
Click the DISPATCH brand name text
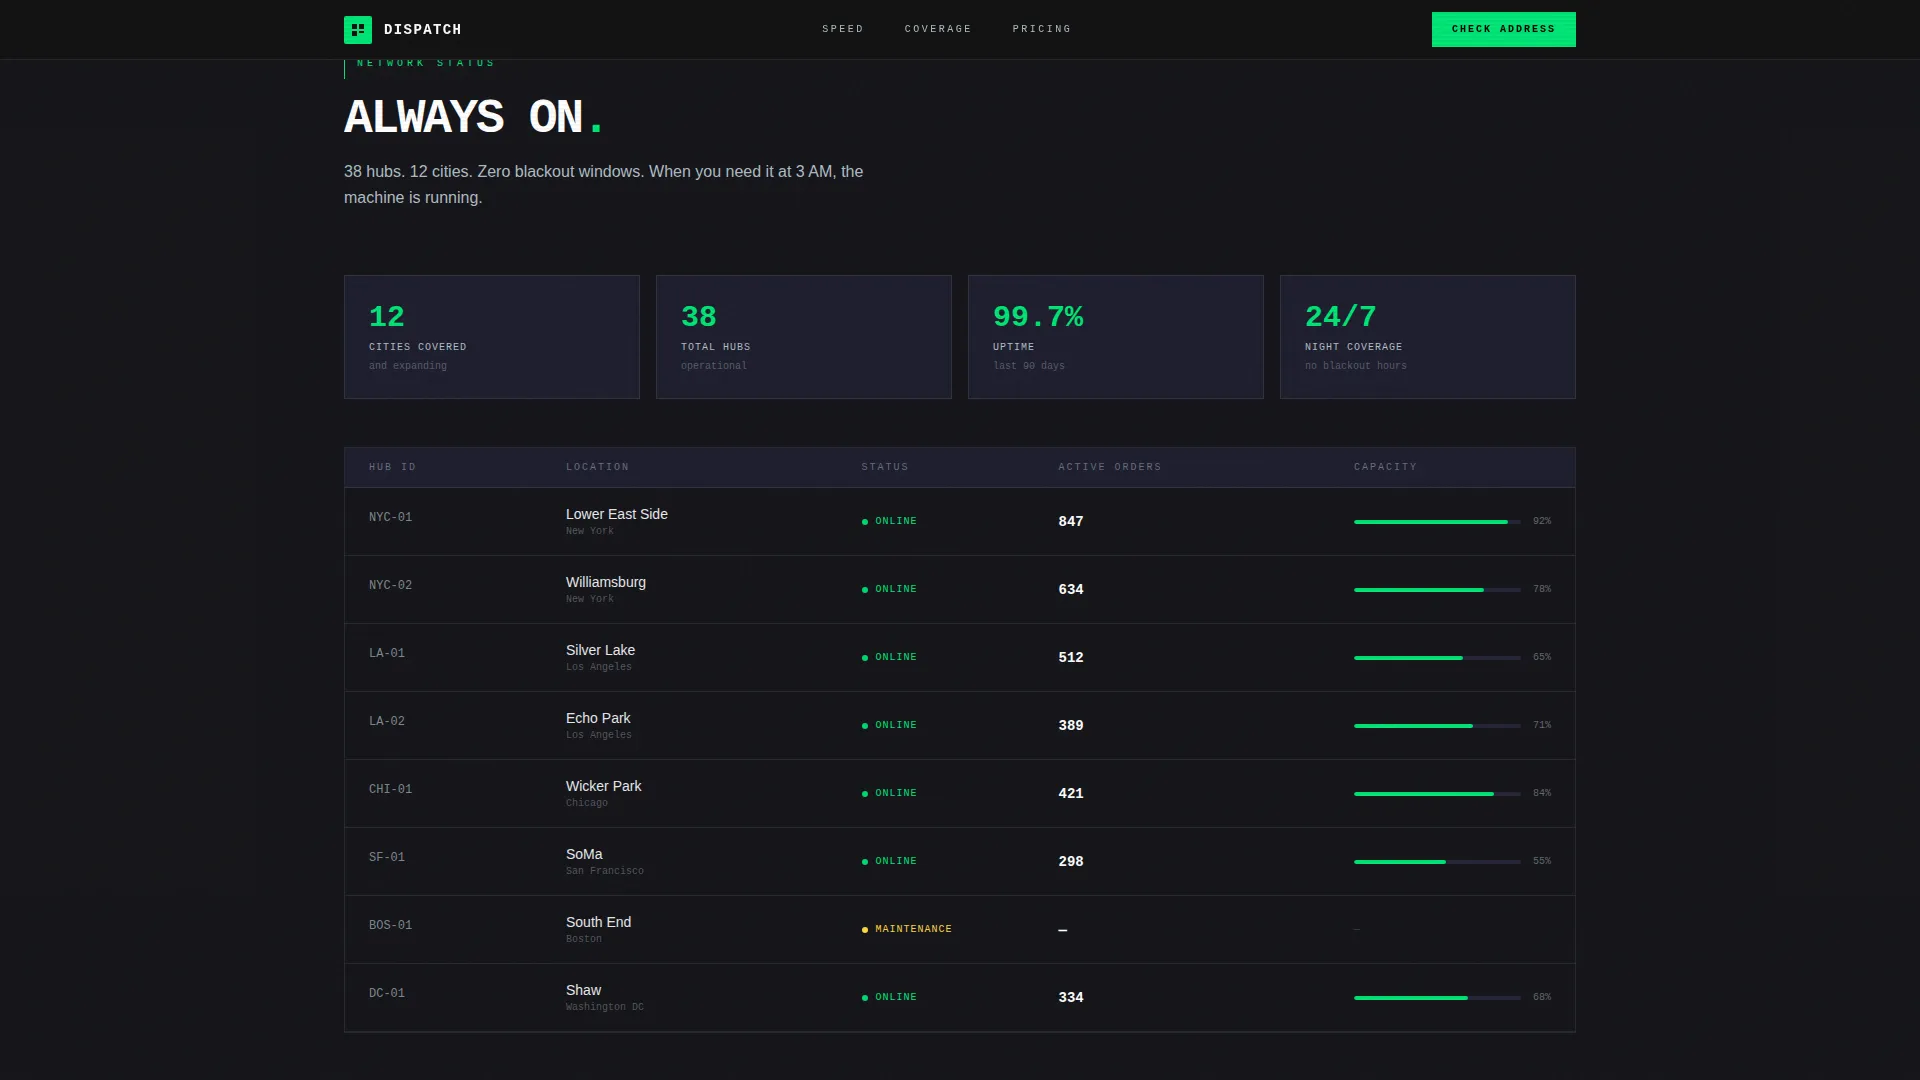coord(423,30)
